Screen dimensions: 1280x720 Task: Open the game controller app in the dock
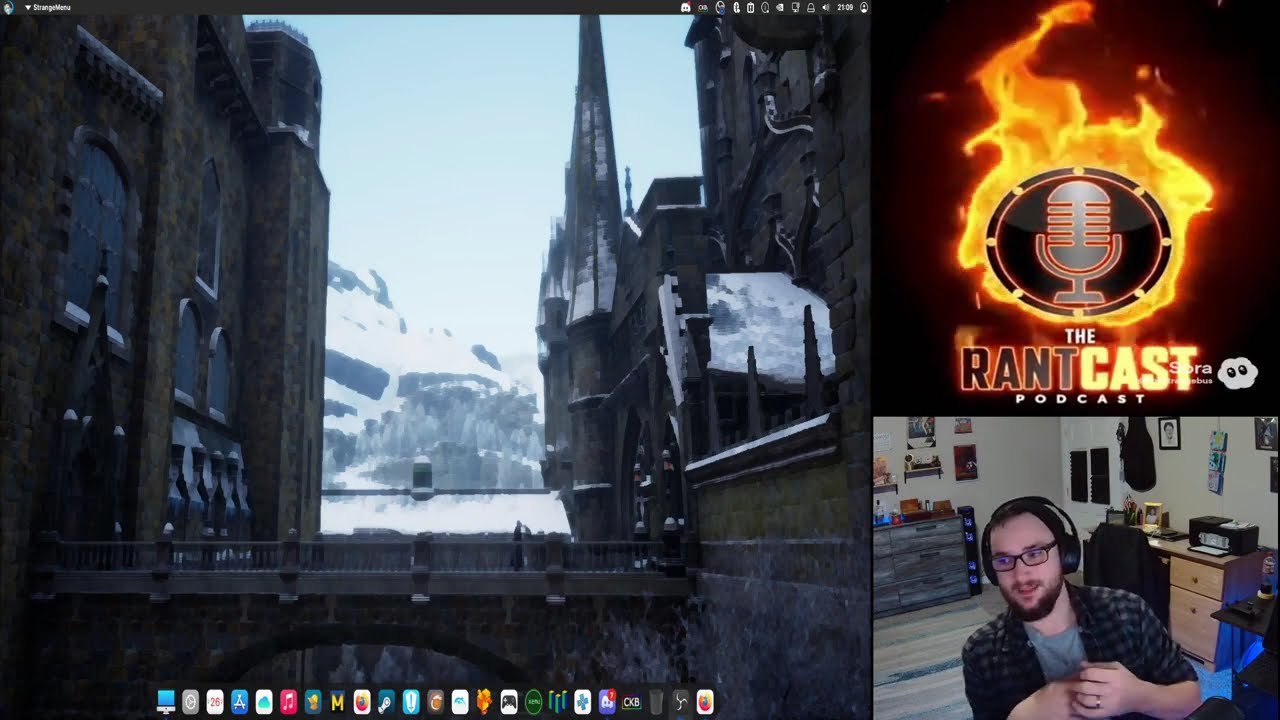click(509, 702)
